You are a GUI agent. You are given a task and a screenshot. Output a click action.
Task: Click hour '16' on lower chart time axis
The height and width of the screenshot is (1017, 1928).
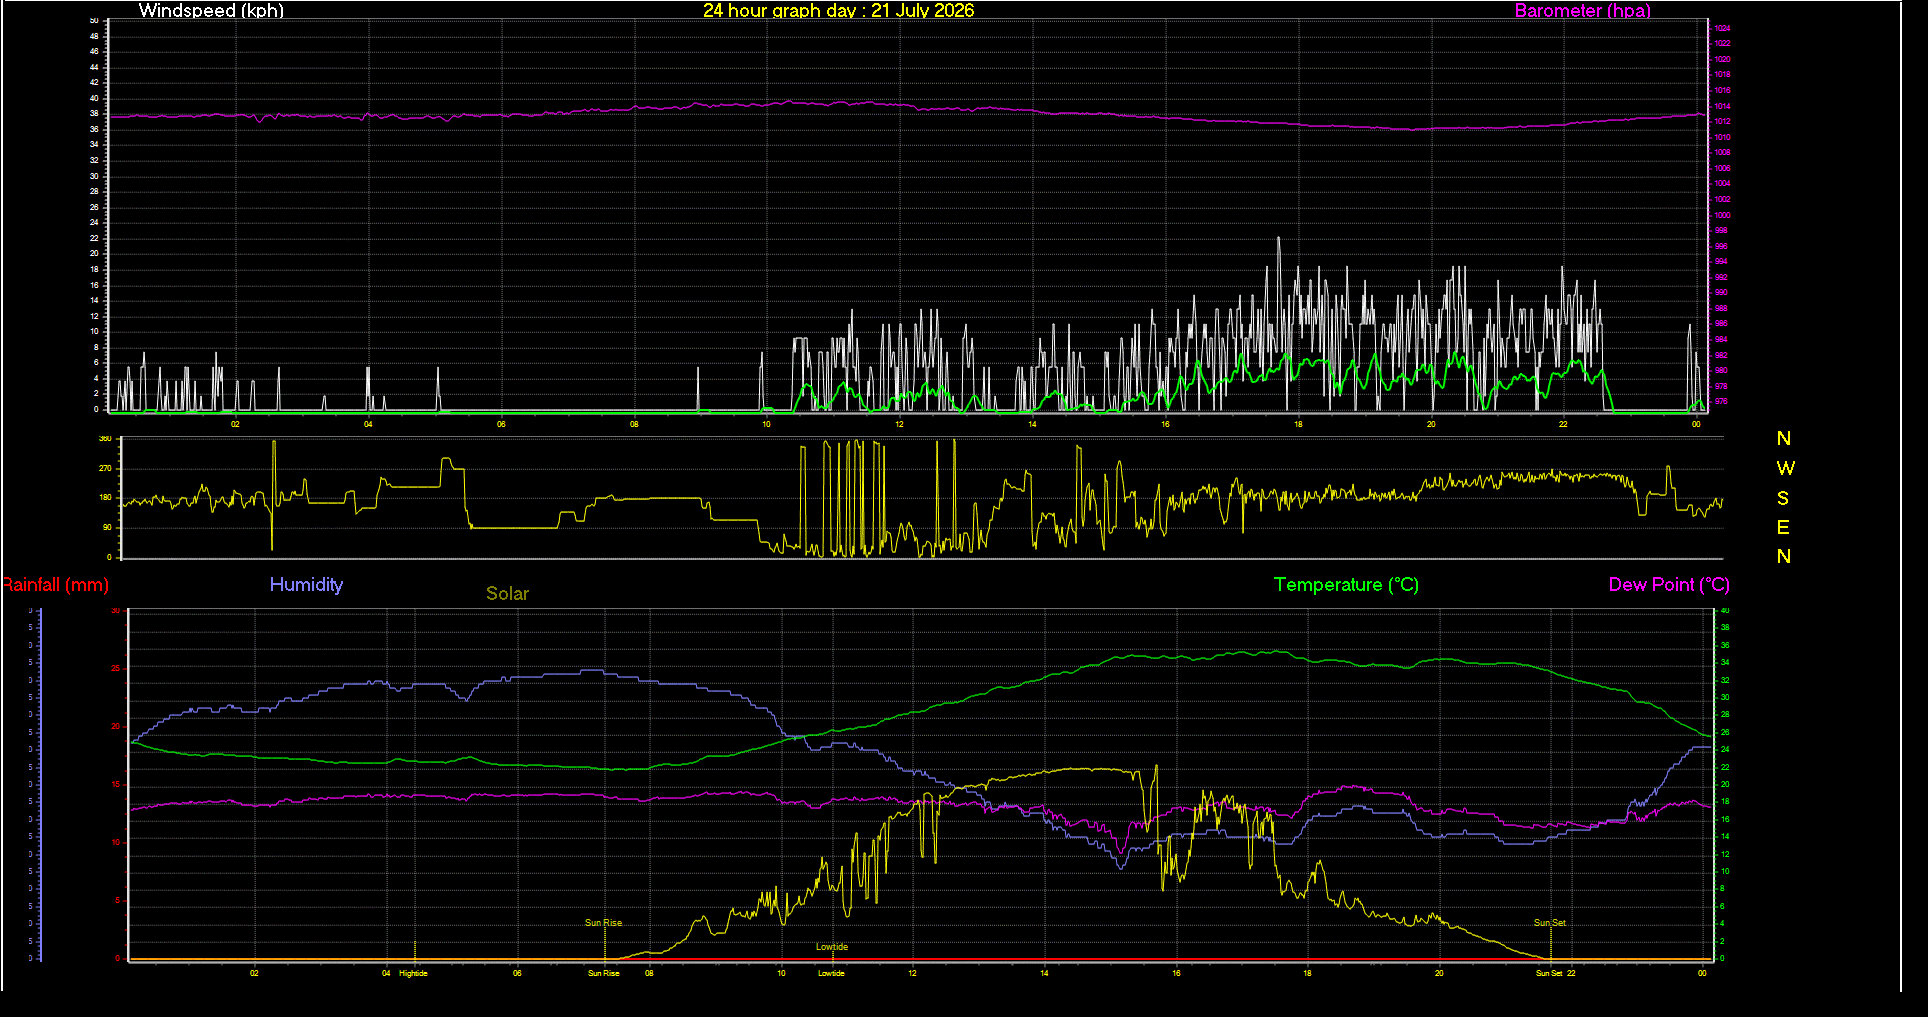click(x=1176, y=973)
